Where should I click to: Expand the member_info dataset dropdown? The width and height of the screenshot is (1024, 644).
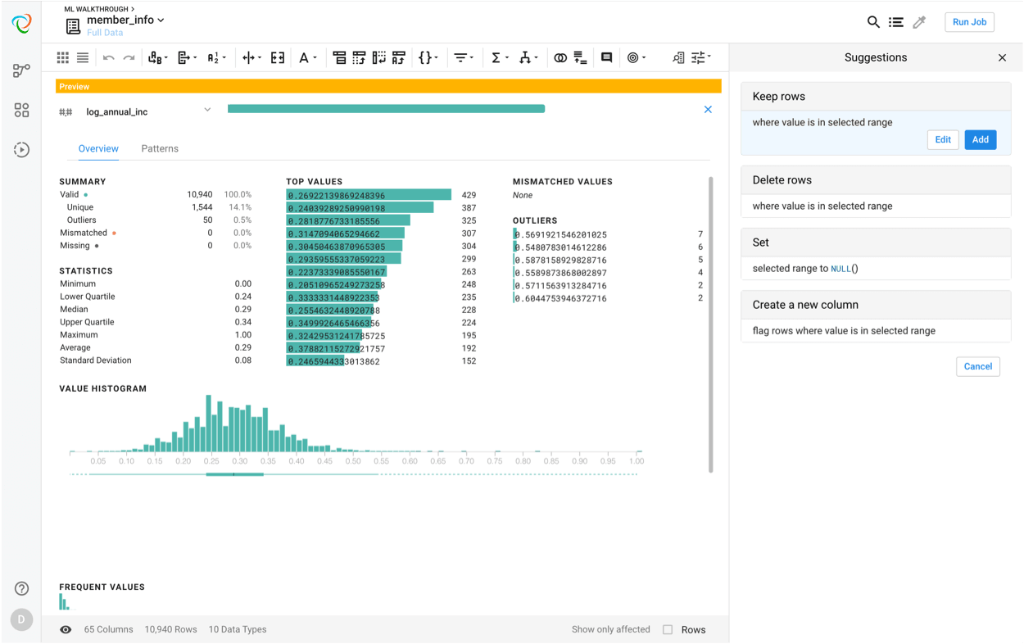click(161, 20)
